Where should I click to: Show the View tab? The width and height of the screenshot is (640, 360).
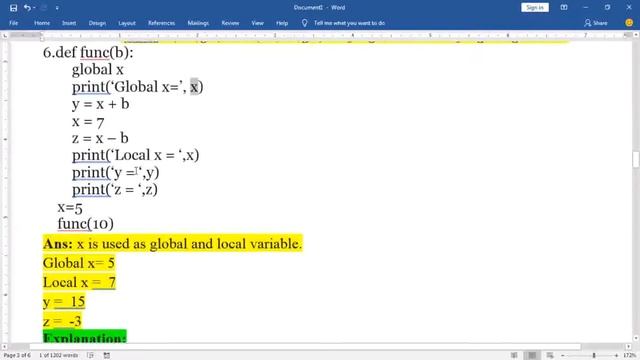[258, 23]
